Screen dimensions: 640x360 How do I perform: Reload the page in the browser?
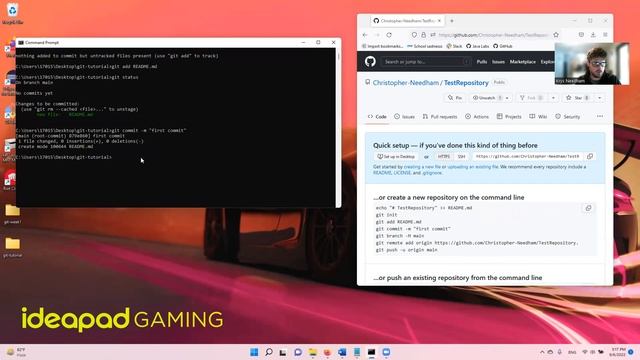[389, 35]
